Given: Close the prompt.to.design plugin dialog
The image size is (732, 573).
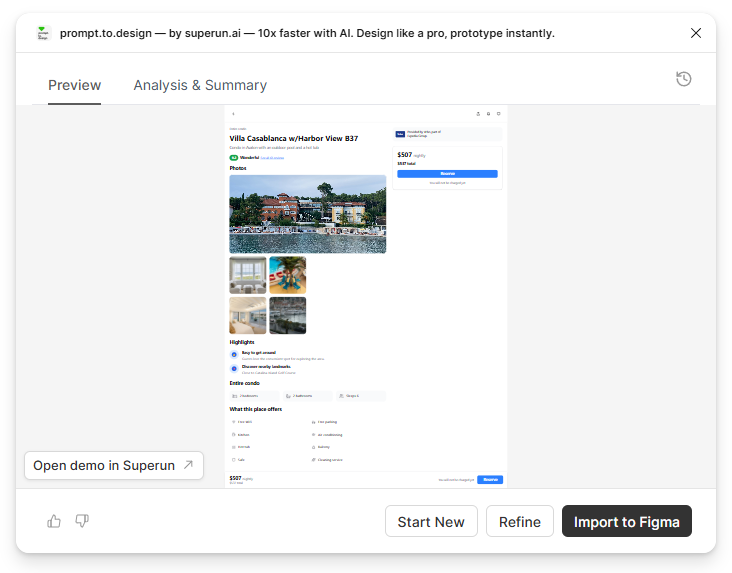Looking at the screenshot, I should point(696,33).
